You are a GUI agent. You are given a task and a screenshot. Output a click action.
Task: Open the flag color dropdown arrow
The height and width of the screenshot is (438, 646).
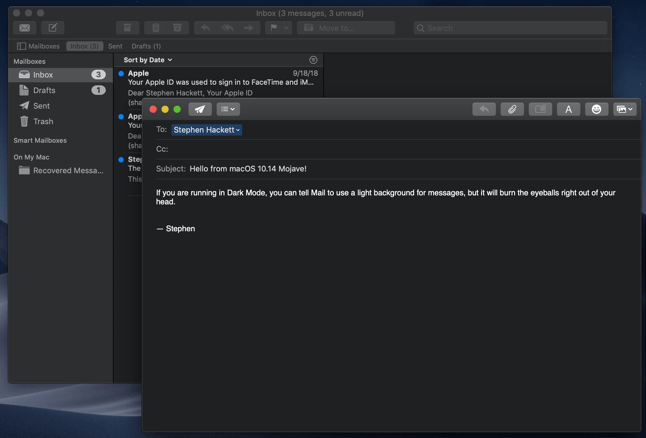(x=287, y=28)
